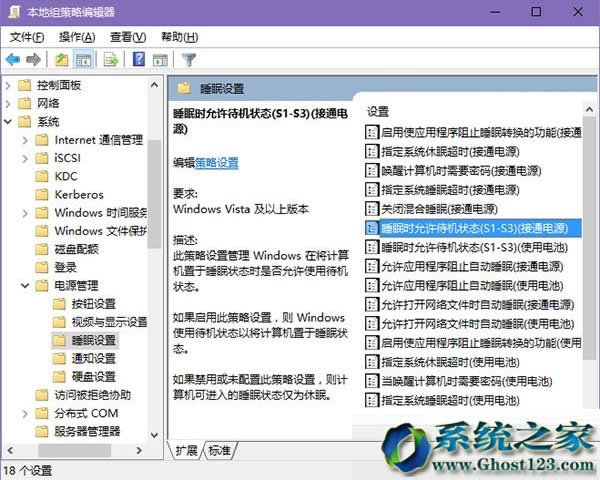Viewport: 600px width, 480px height.
Task: Expand the Windows 时间服务 node
Action: click(25, 213)
